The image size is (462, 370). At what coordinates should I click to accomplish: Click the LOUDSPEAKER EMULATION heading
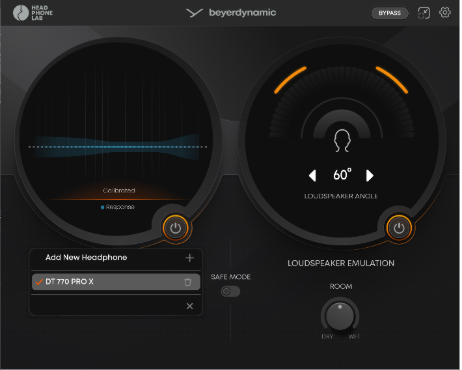point(341,263)
